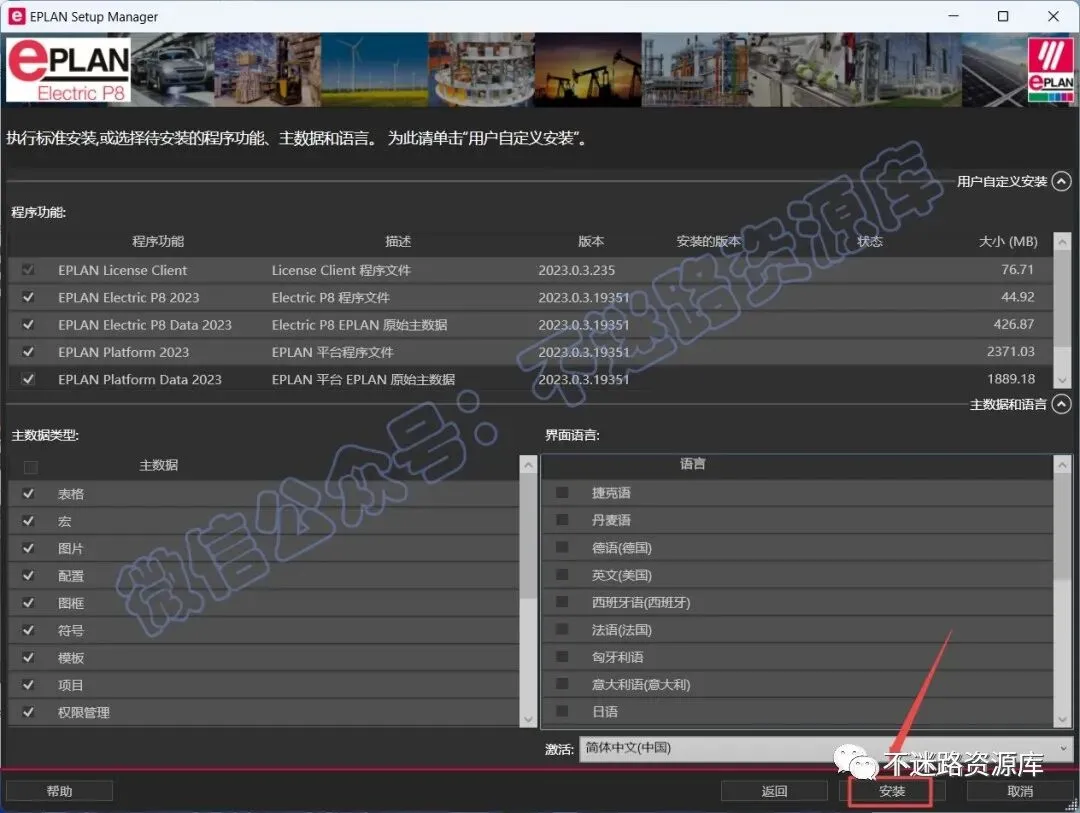
Task: Check the 西班牙语(西班牙) language checkbox
Action: pos(562,601)
